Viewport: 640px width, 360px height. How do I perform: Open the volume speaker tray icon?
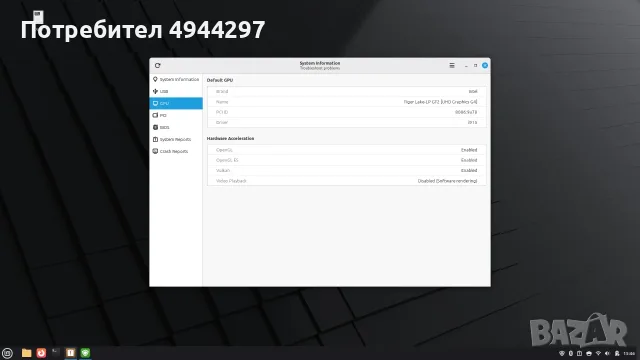[x=607, y=353]
